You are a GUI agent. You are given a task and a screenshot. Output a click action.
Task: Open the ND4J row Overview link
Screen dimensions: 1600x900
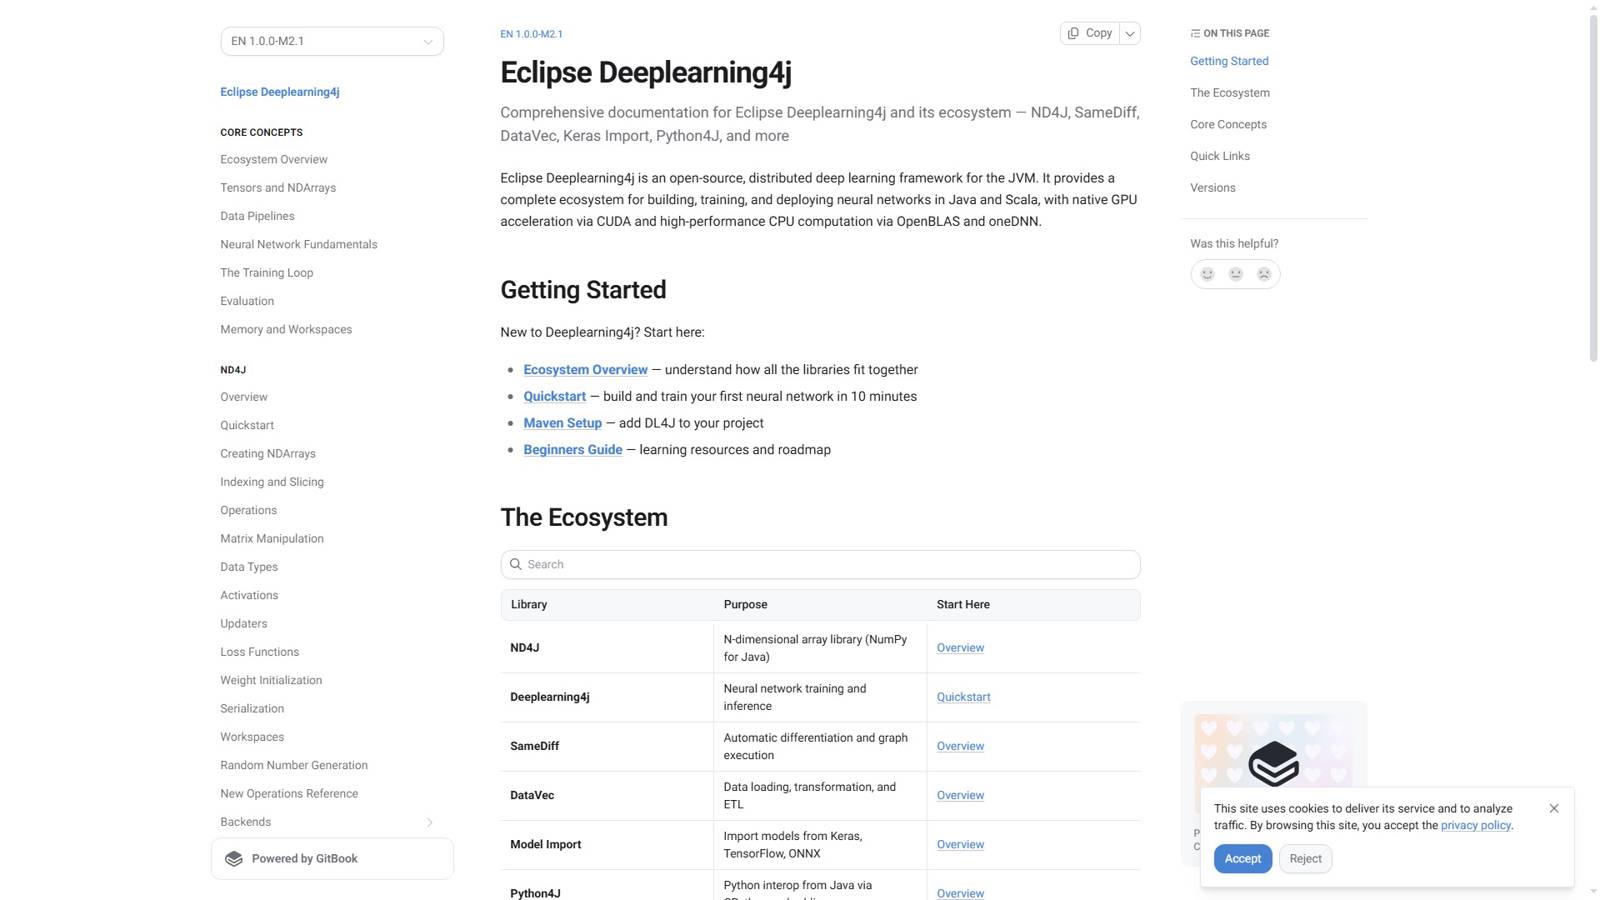click(960, 648)
